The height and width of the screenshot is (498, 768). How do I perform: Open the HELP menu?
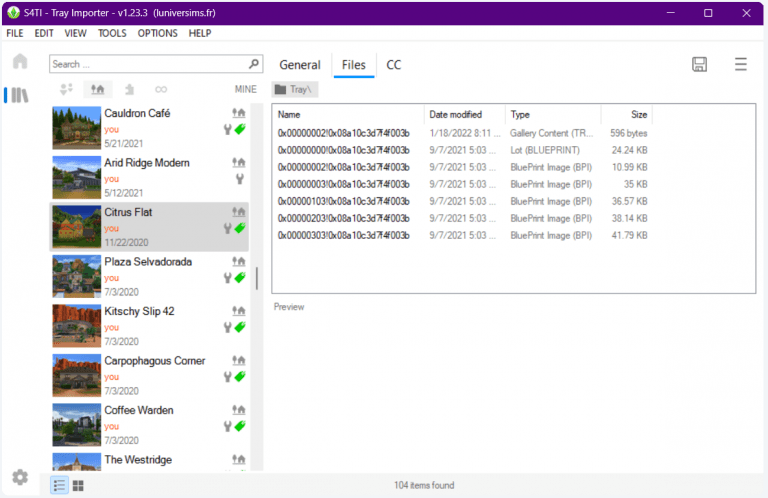click(x=200, y=33)
